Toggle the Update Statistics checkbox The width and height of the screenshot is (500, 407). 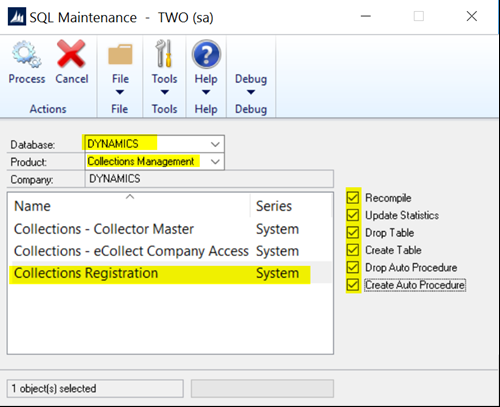pos(353,215)
